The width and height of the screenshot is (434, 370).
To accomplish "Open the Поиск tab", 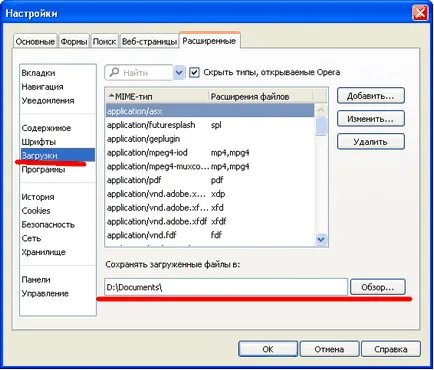I will (104, 42).
